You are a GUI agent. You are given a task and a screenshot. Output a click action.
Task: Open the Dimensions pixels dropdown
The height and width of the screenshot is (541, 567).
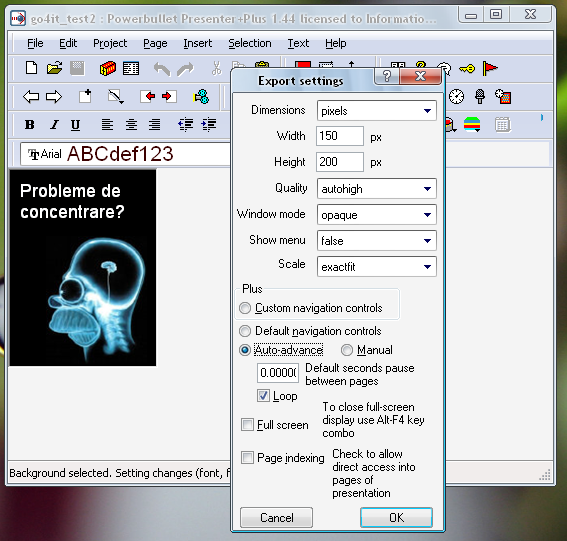(x=377, y=111)
